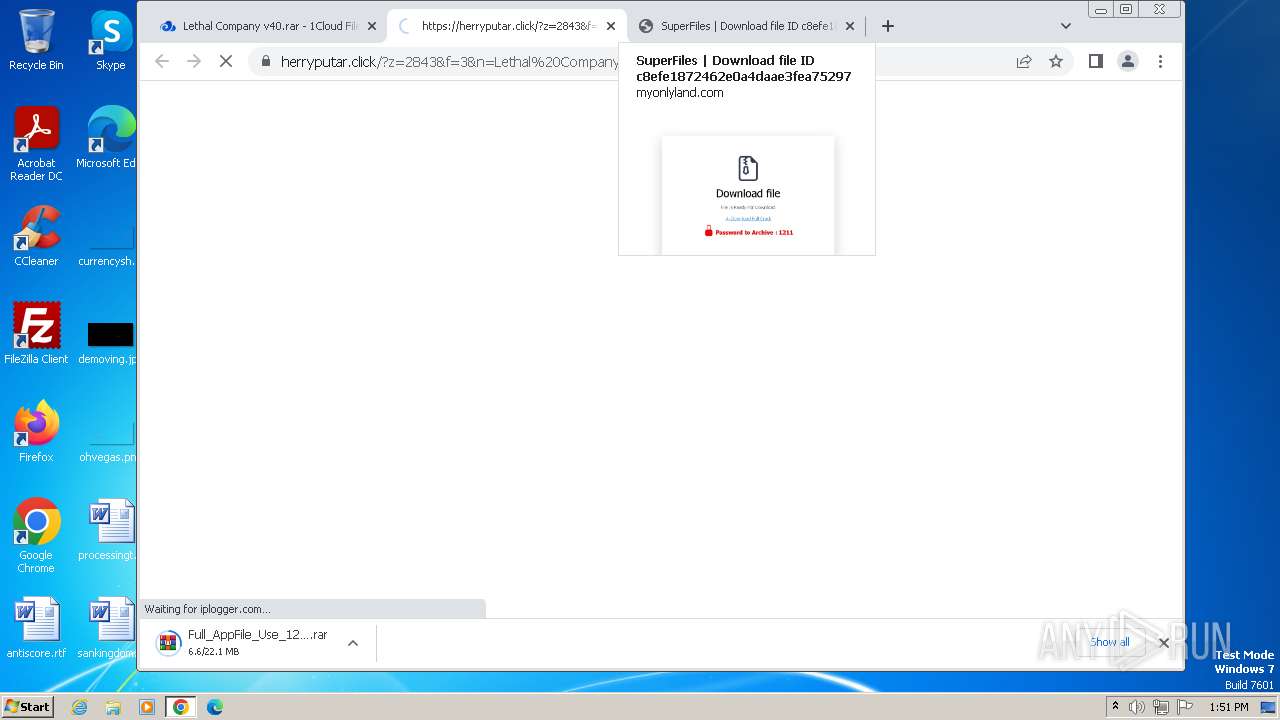Stop loading the current page
Screen dimensions: 1280x720
point(226,61)
